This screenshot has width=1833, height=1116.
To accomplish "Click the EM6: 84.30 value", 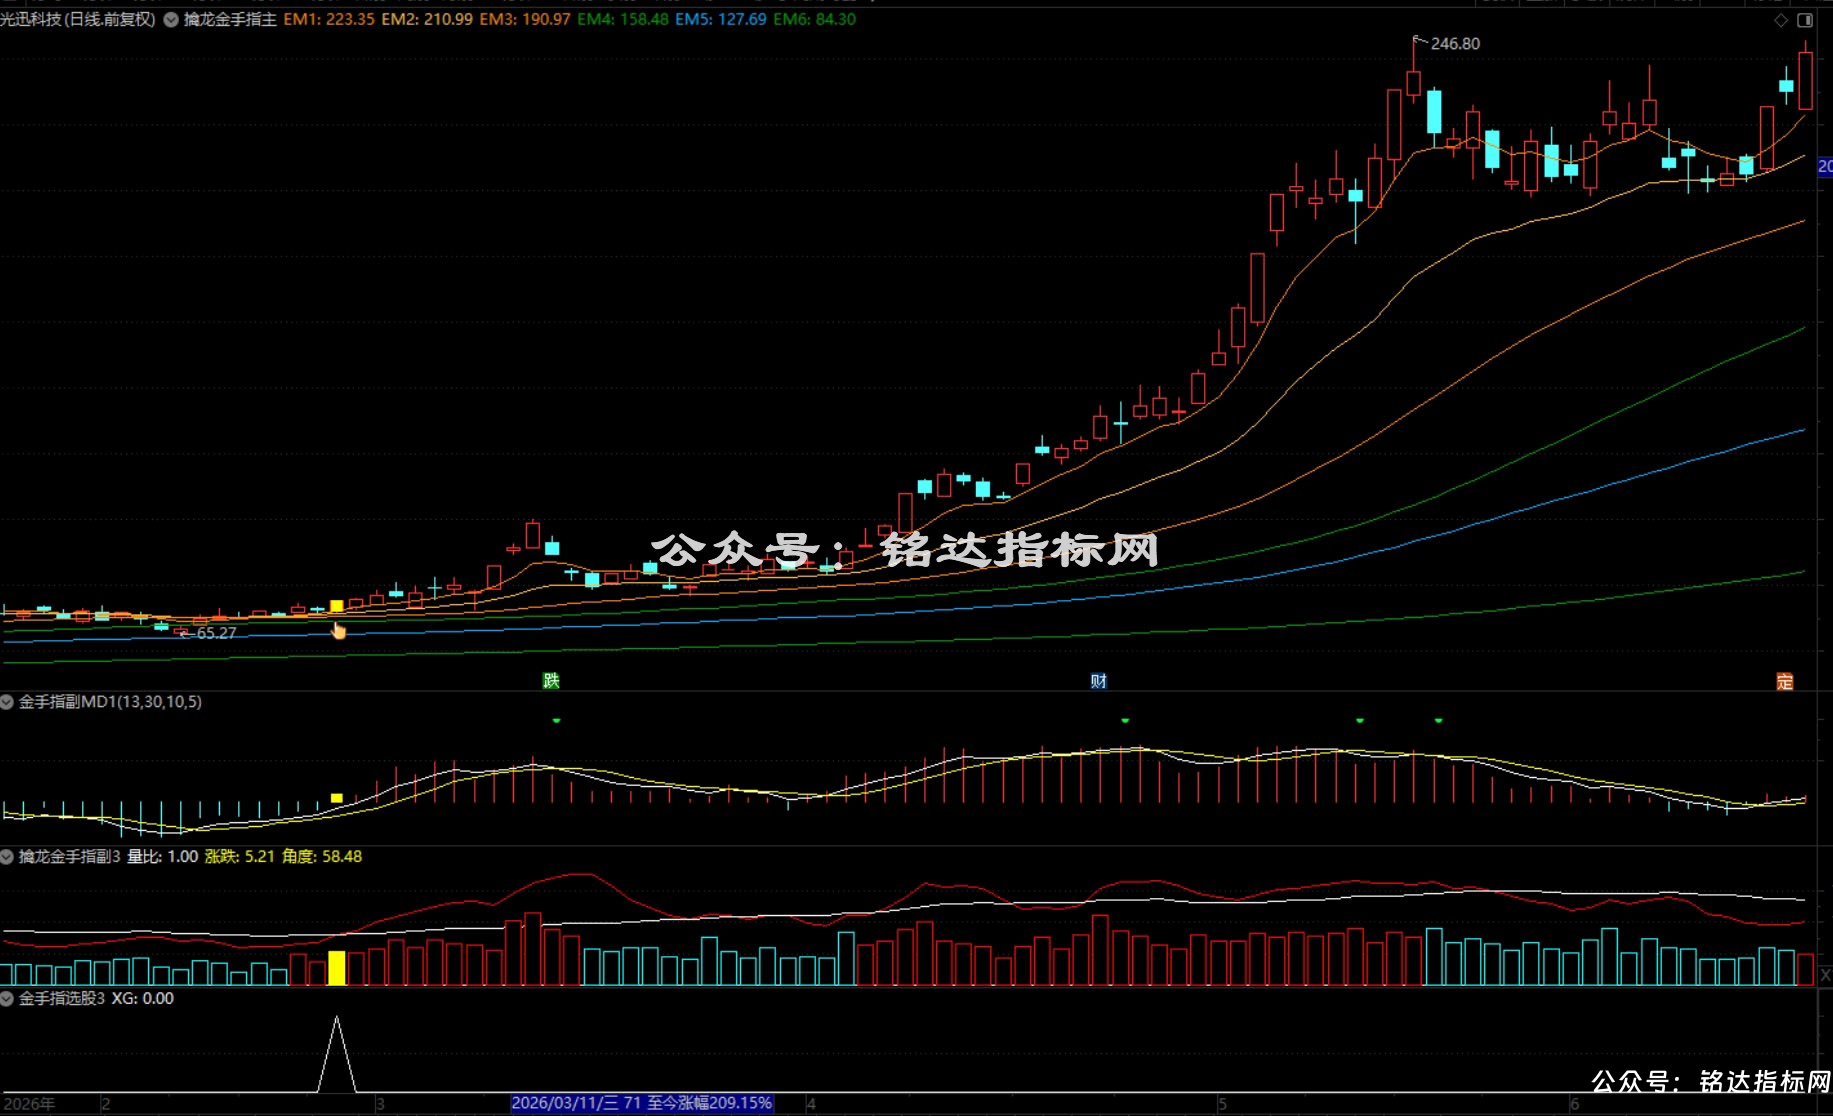I will (x=815, y=19).
